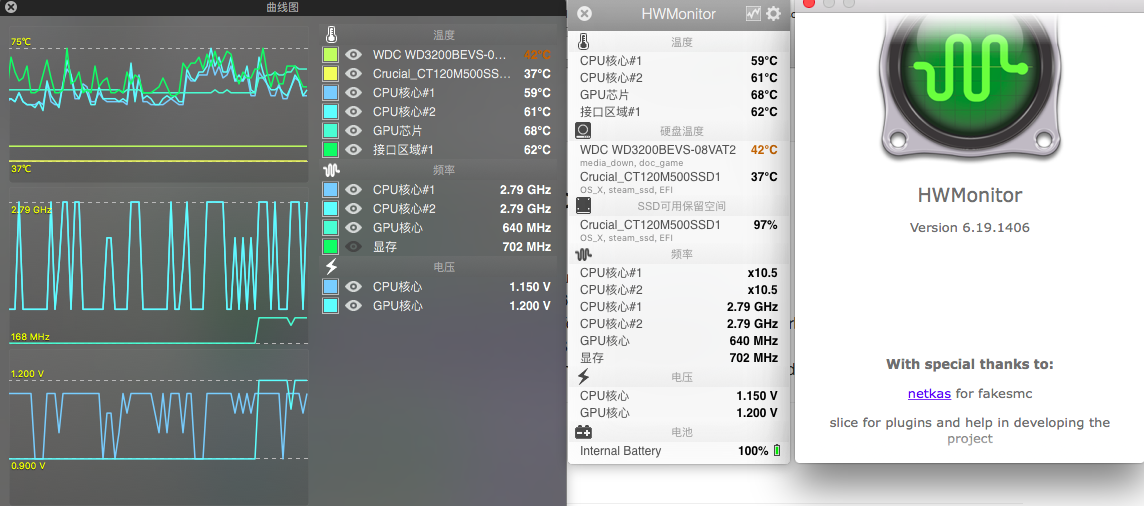Close the HWMonitor popup panel
1144x506 pixels.
[x=584, y=14]
